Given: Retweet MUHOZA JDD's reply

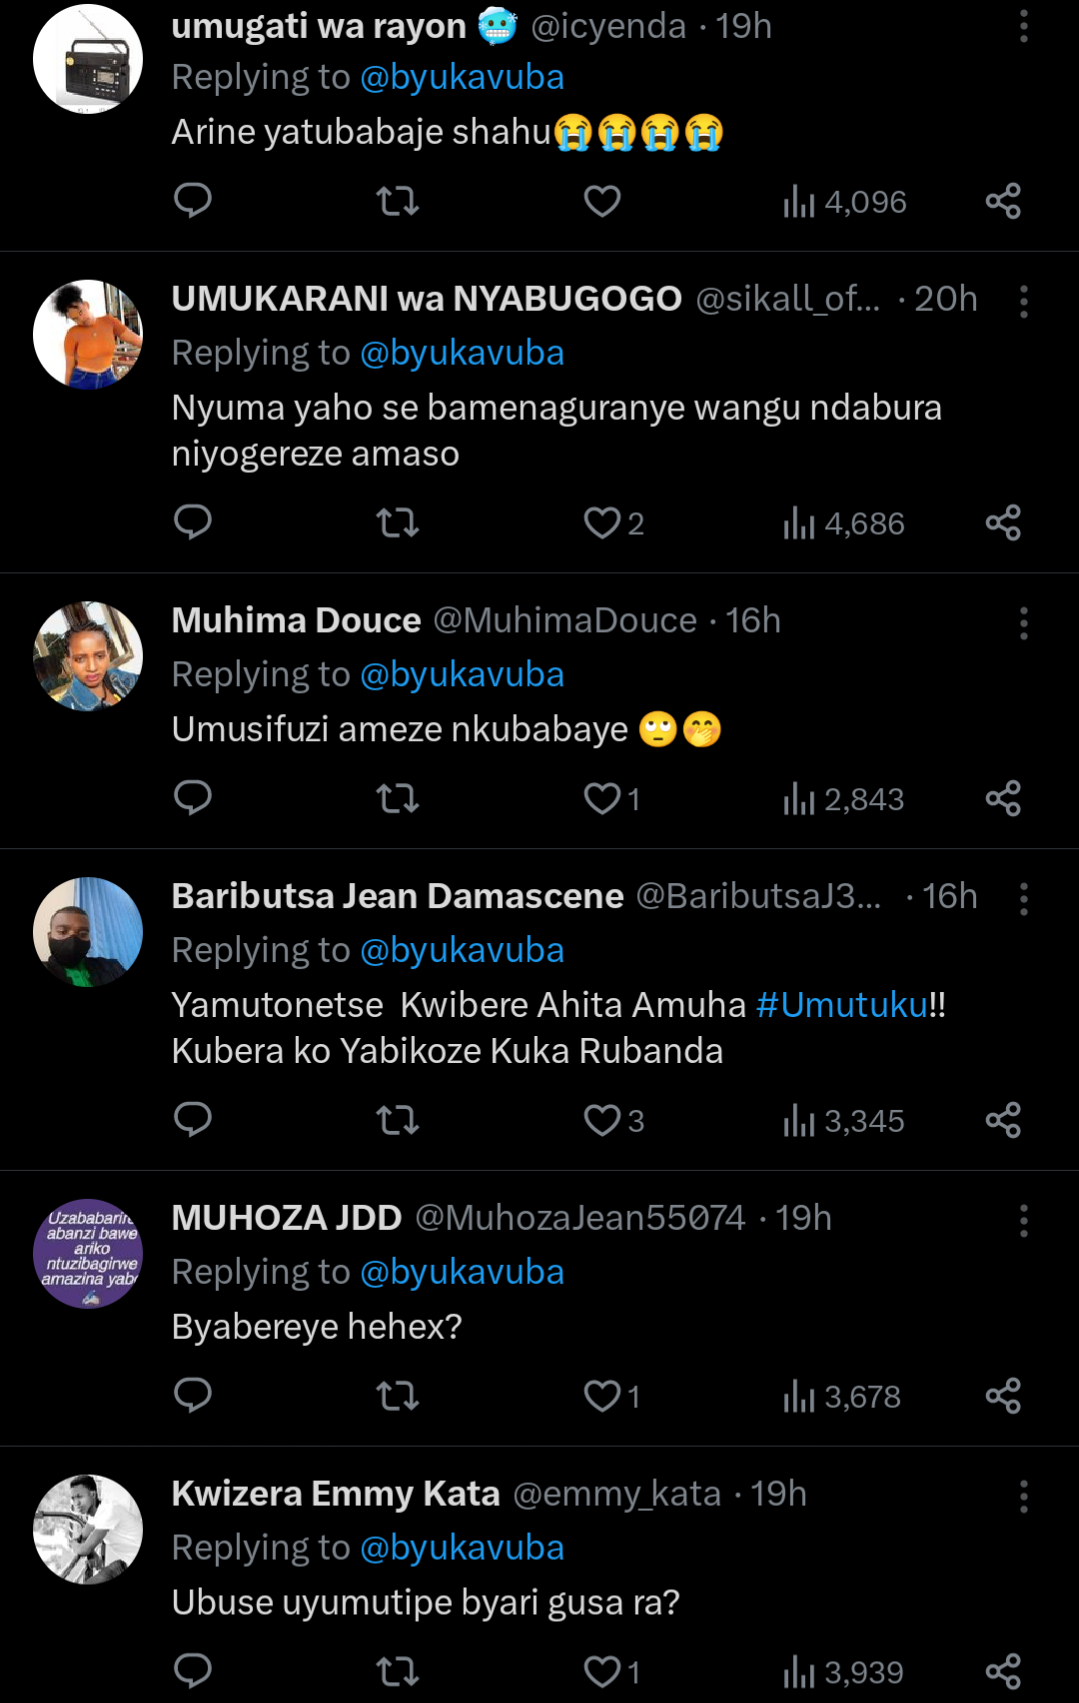Looking at the screenshot, I should click(x=397, y=1396).
